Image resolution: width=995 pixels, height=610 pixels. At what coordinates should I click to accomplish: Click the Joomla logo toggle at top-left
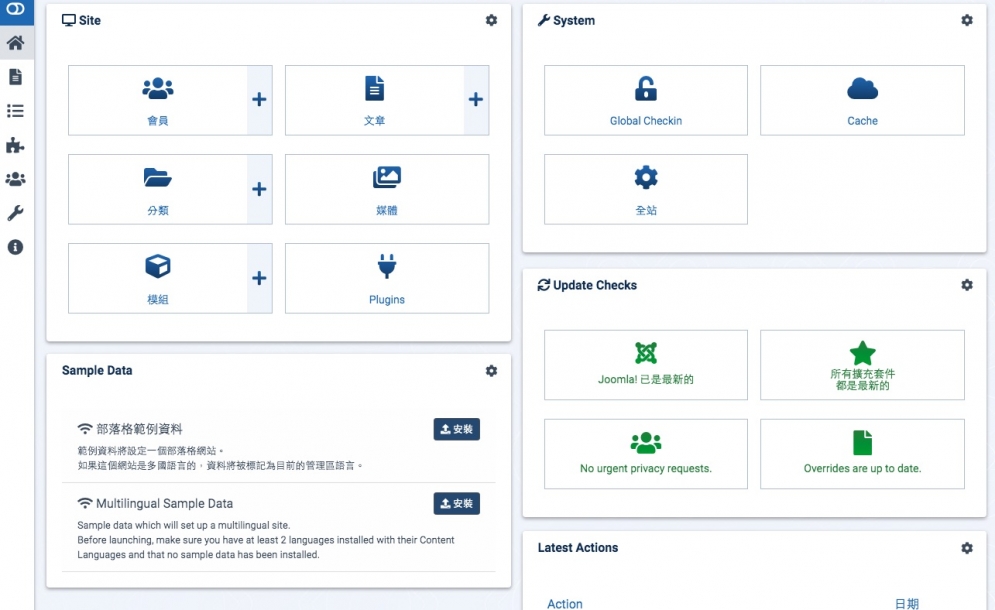click(x=15, y=9)
